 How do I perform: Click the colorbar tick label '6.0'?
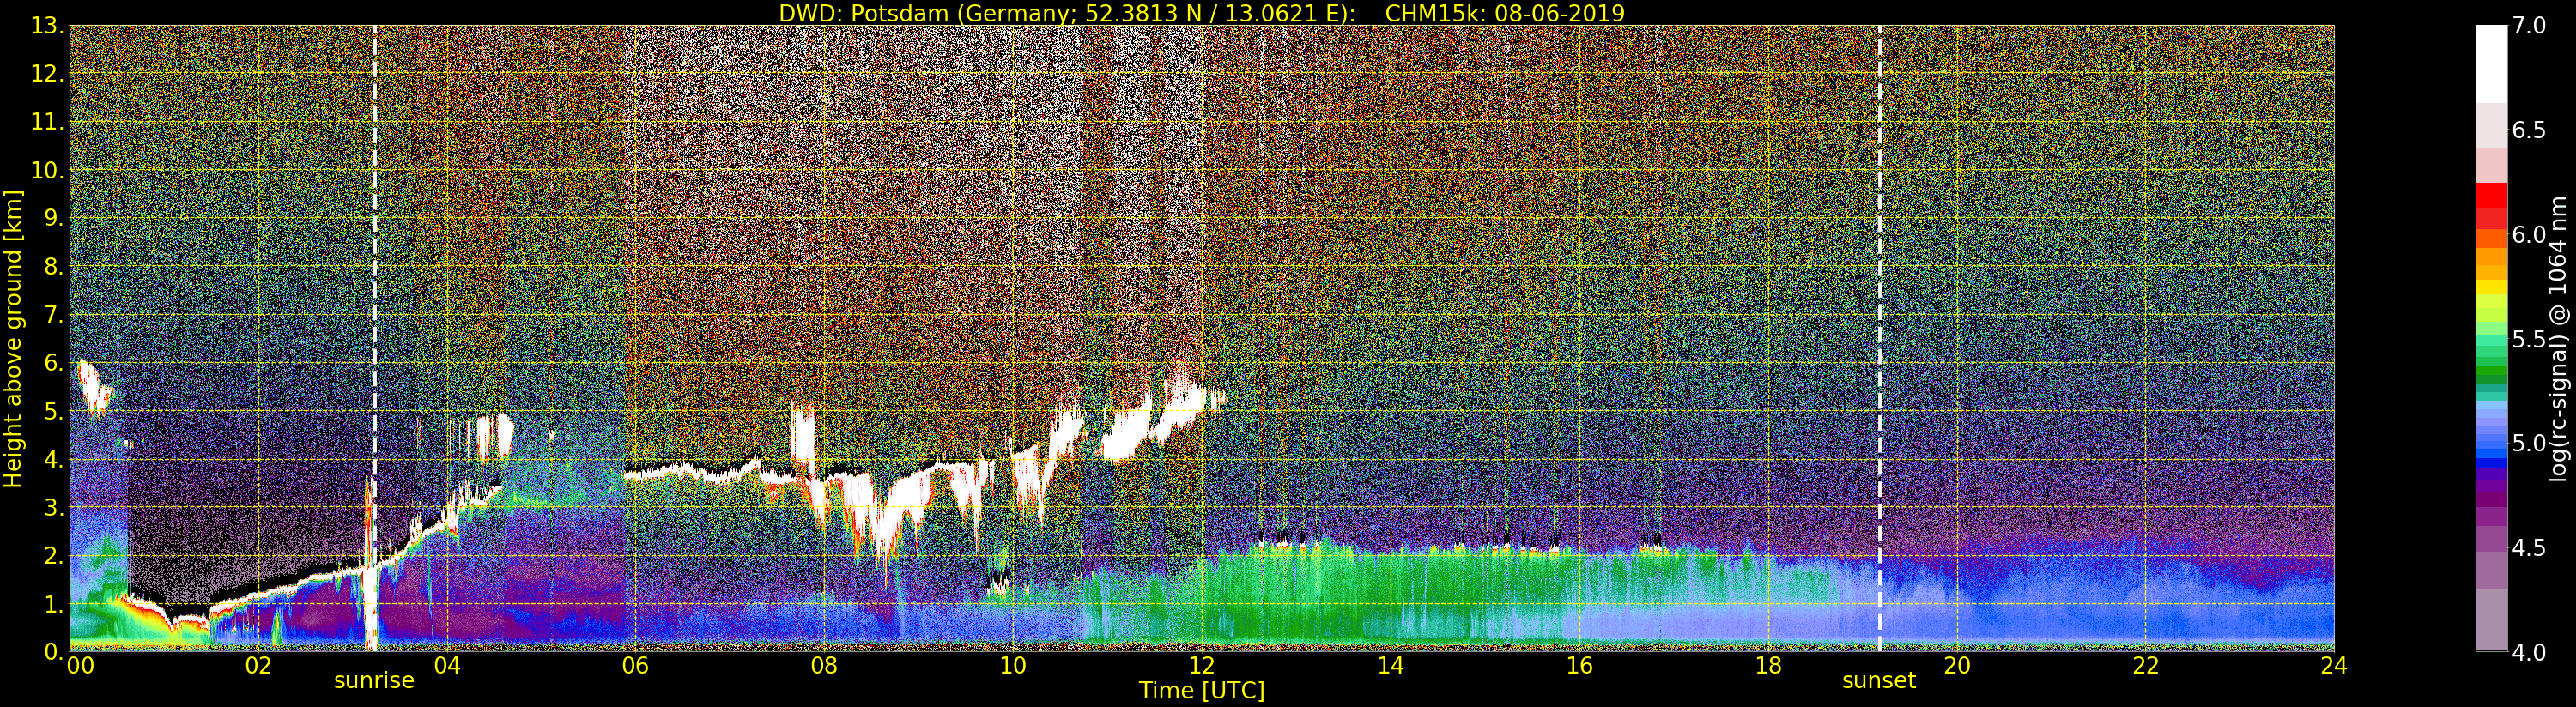(x=2529, y=234)
